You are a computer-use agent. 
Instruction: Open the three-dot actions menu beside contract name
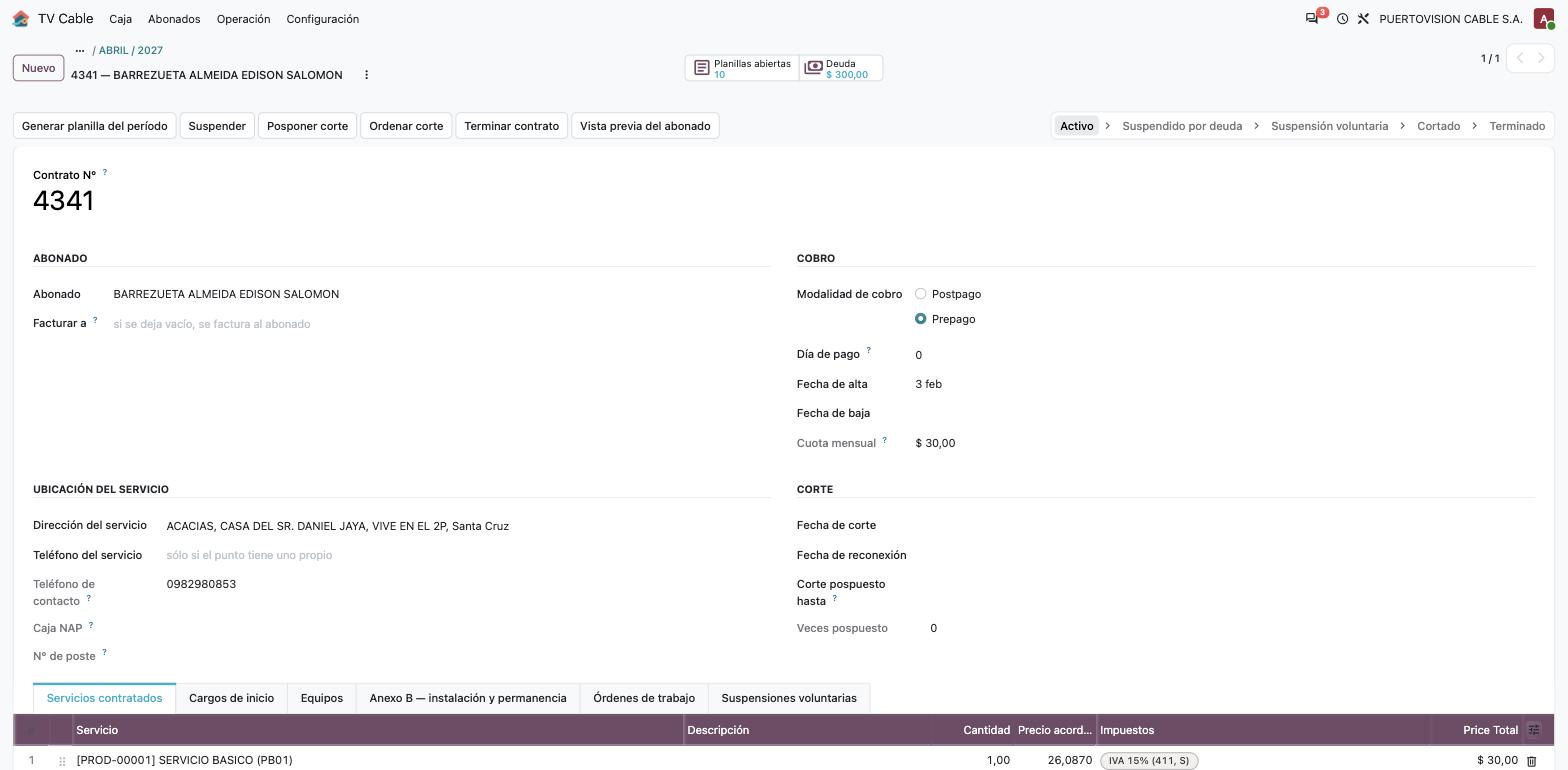366,75
